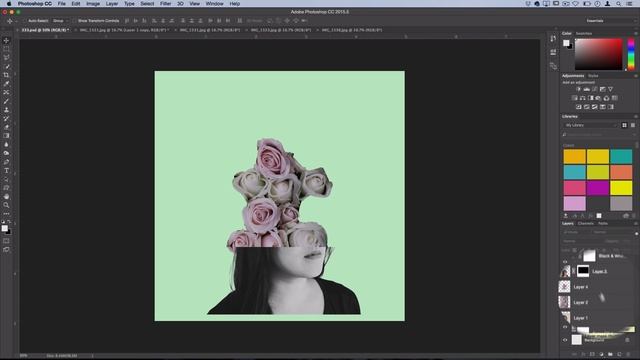This screenshot has height=360, width=640.
Task: Open the My Library dropdown
Action: click(x=590, y=125)
